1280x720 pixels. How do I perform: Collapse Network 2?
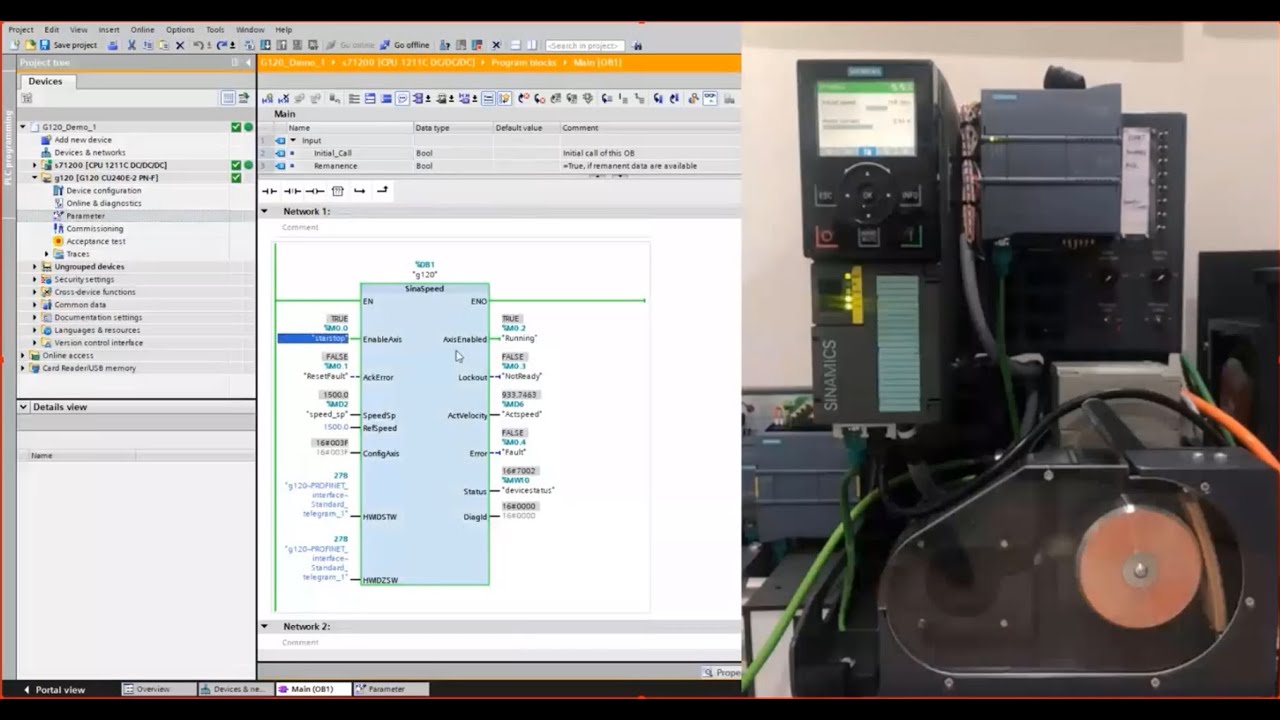point(265,626)
